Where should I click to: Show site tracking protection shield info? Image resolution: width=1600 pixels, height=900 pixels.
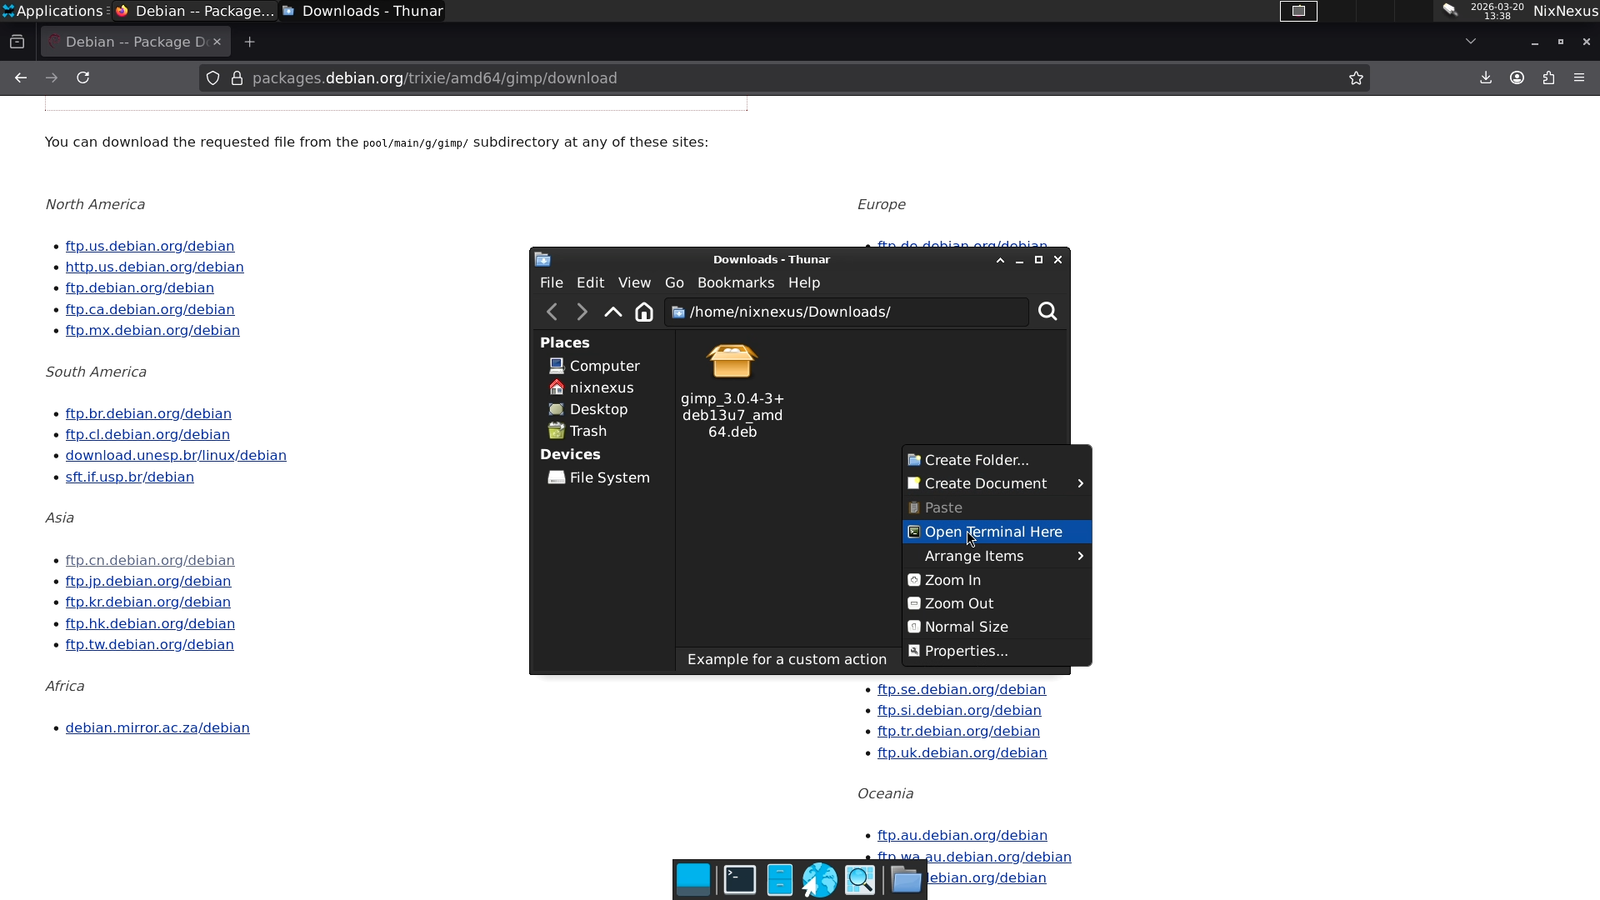[x=213, y=78]
